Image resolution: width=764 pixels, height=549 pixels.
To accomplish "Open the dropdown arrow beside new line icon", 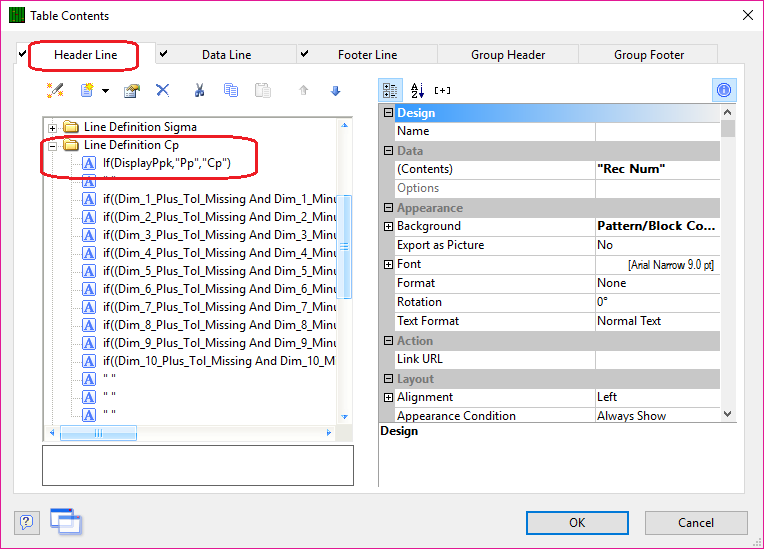I will pos(105,91).
